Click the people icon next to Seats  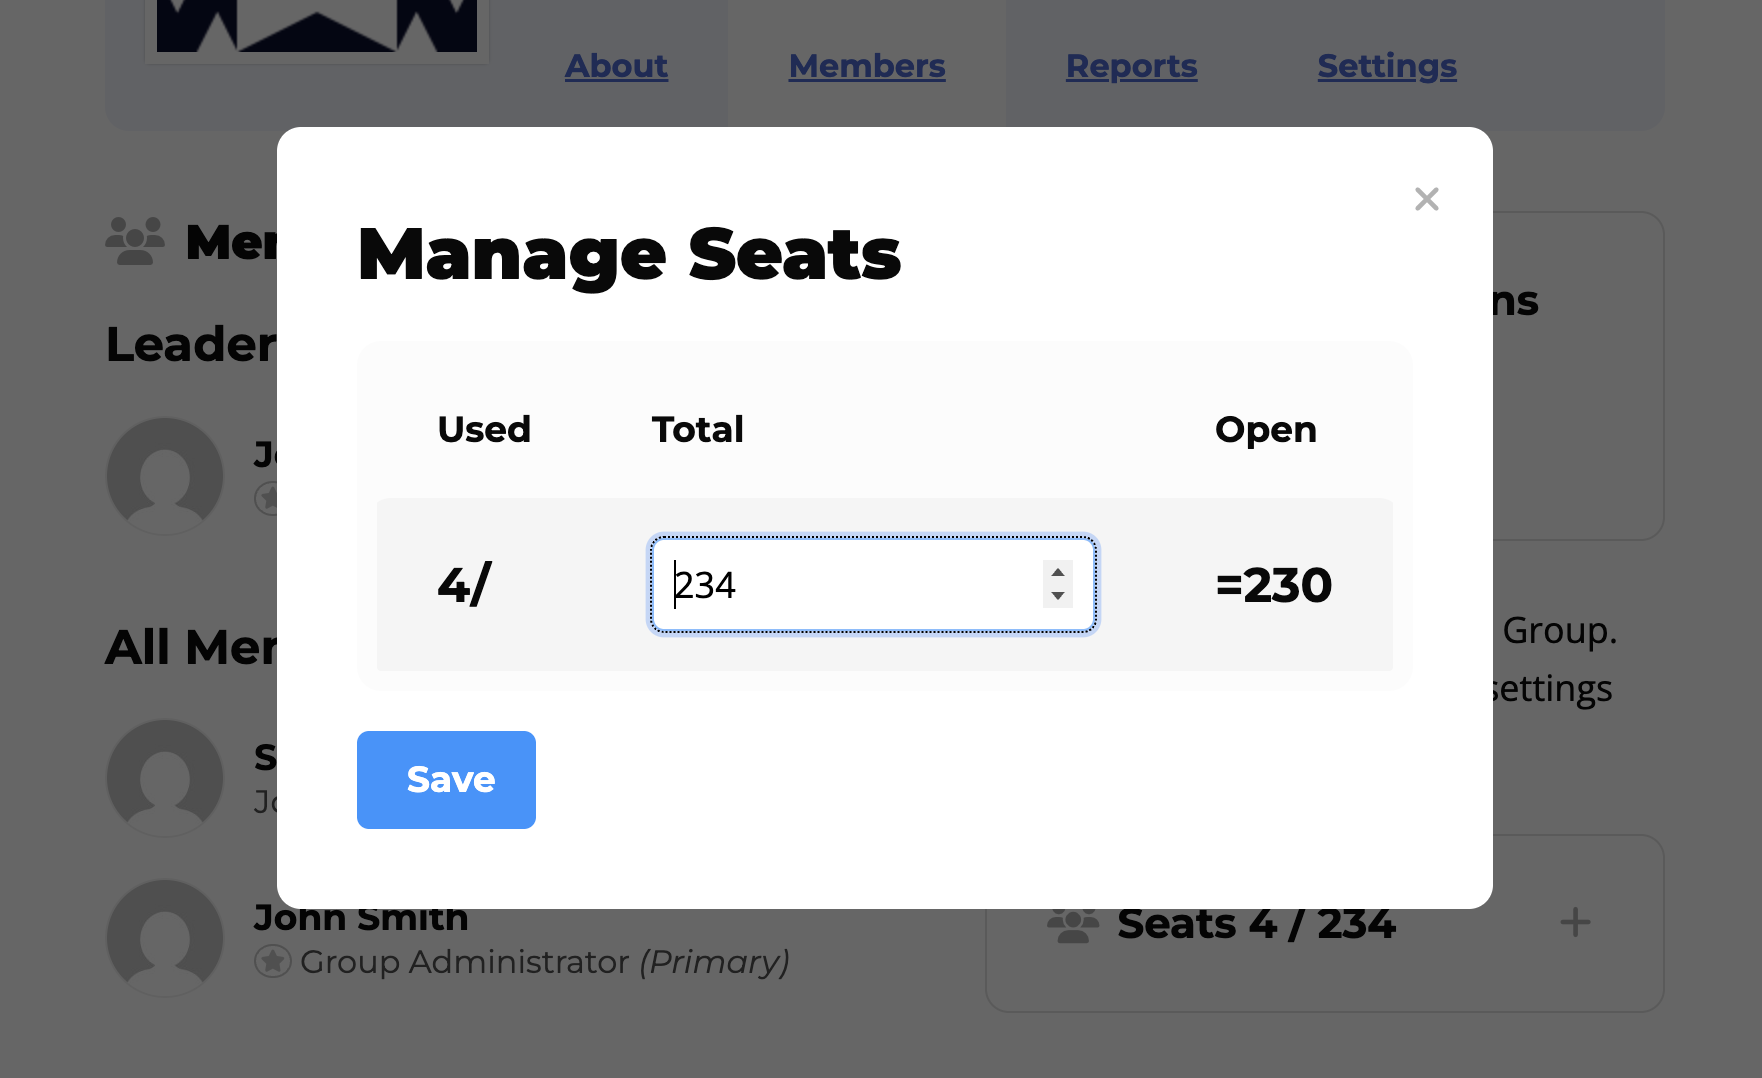(1072, 925)
